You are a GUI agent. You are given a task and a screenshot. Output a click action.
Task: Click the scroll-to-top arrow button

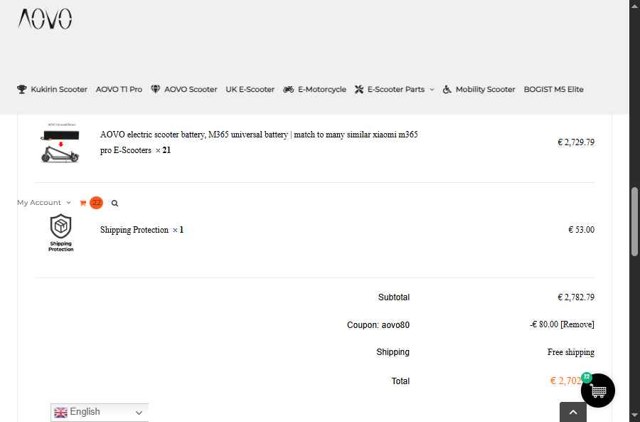click(573, 412)
